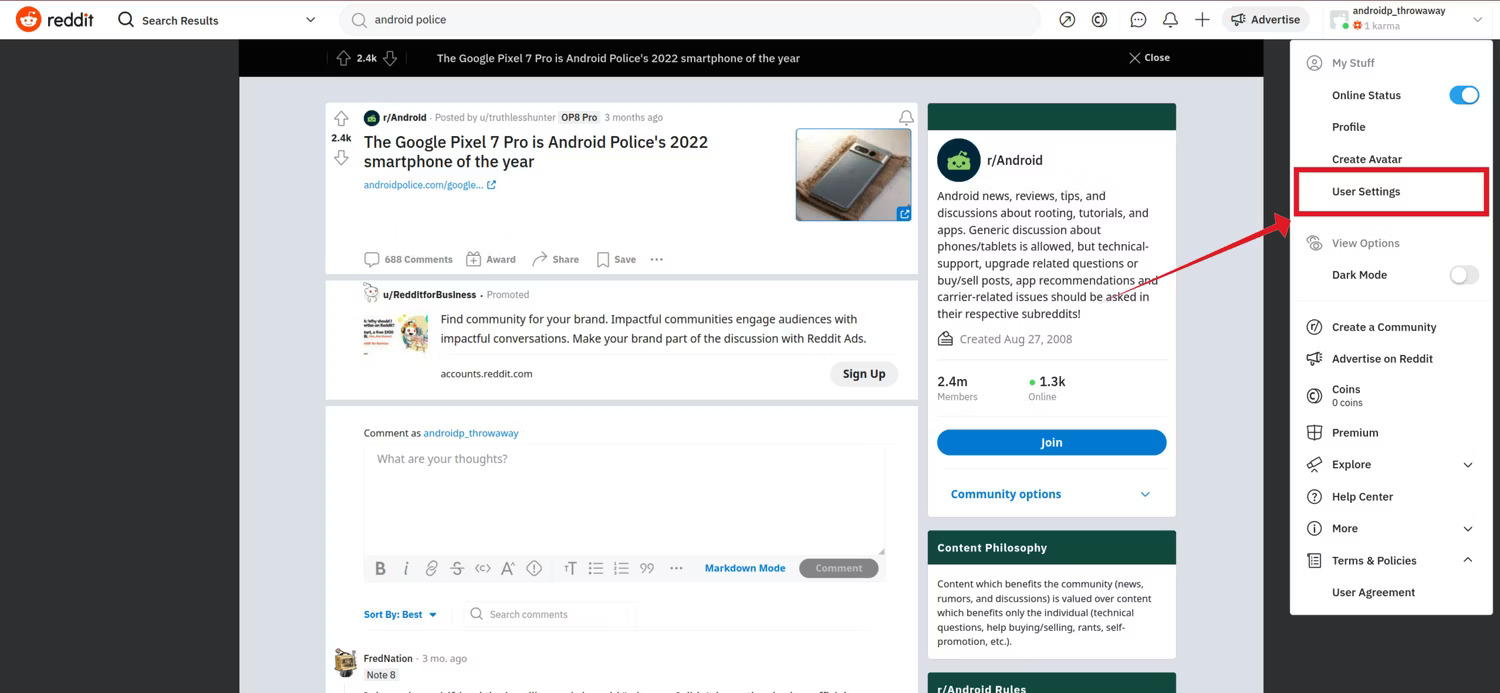
Task: Open the notifications bell in header
Action: pyautogui.click(x=1170, y=19)
